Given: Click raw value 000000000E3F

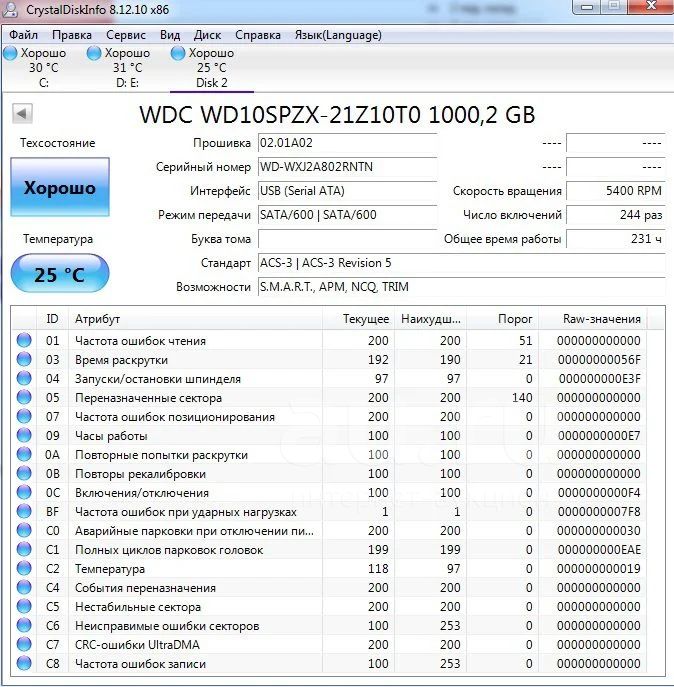Looking at the screenshot, I should pyautogui.click(x=599, y=379).
